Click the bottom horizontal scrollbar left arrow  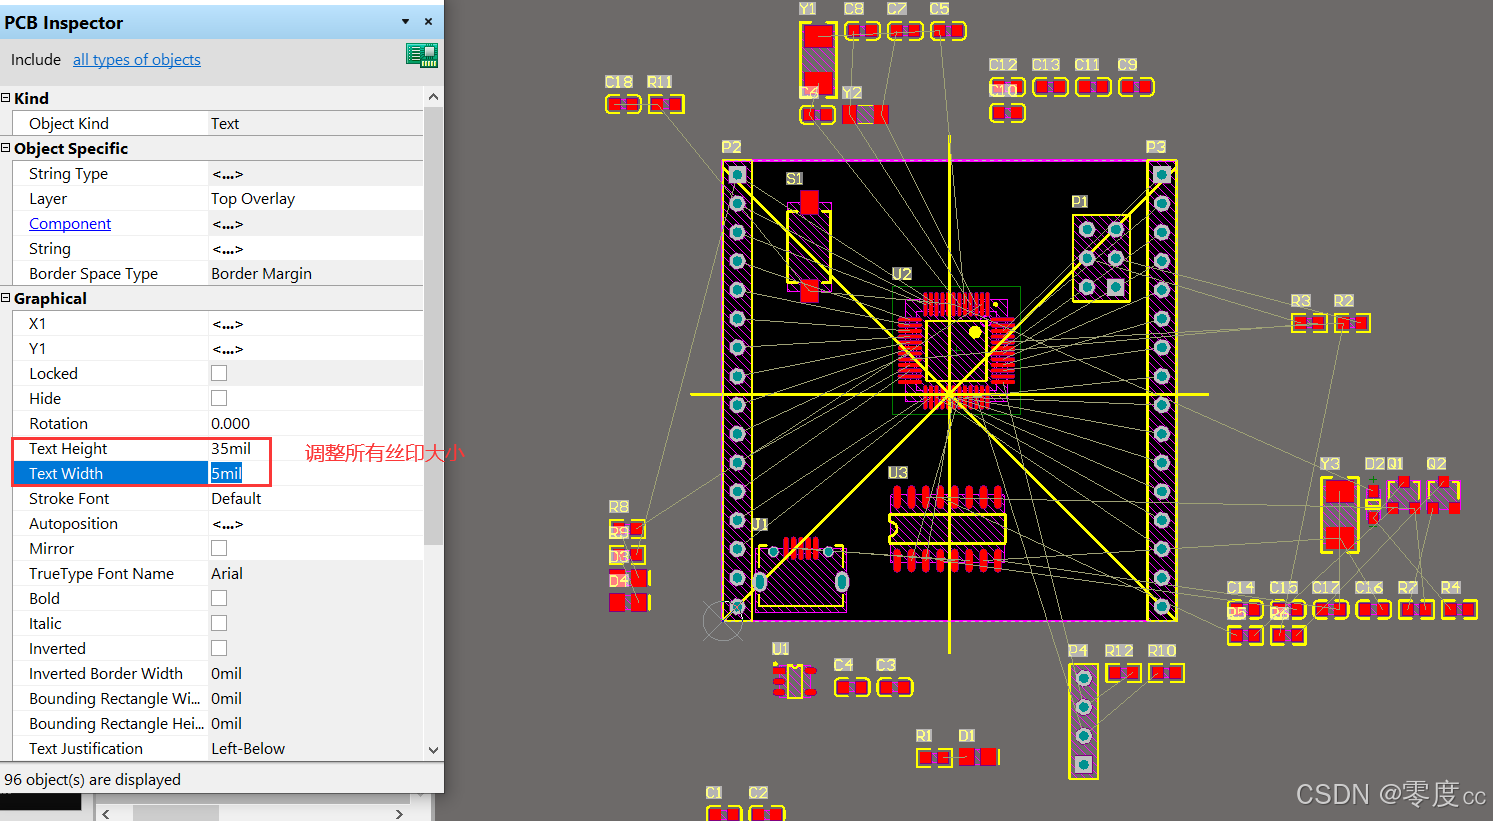106,814
